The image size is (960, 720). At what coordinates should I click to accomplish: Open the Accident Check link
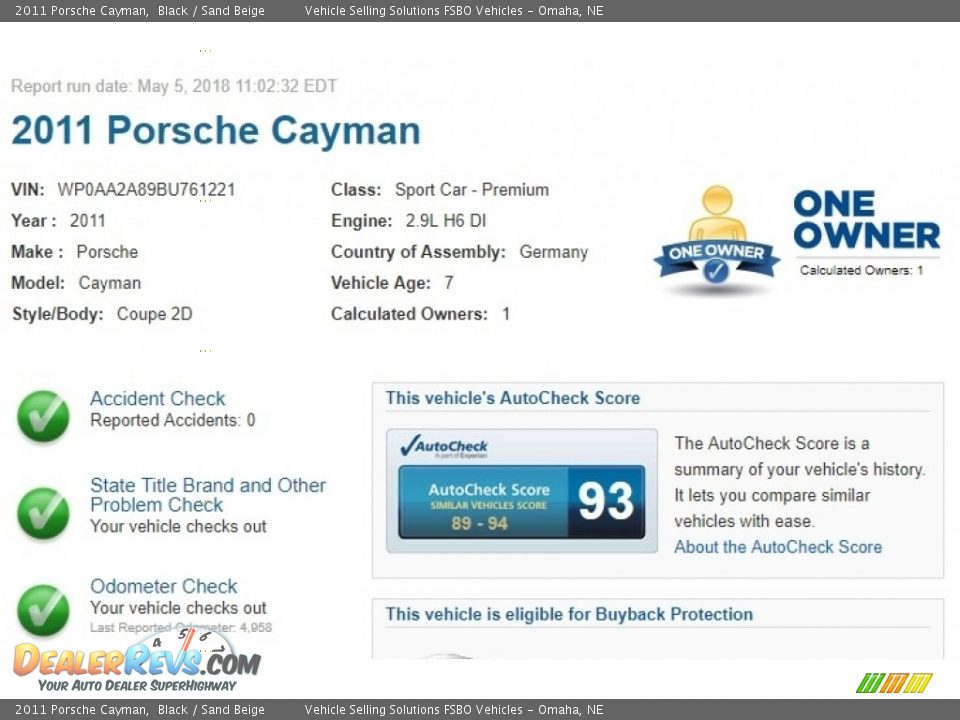point(157,399)
